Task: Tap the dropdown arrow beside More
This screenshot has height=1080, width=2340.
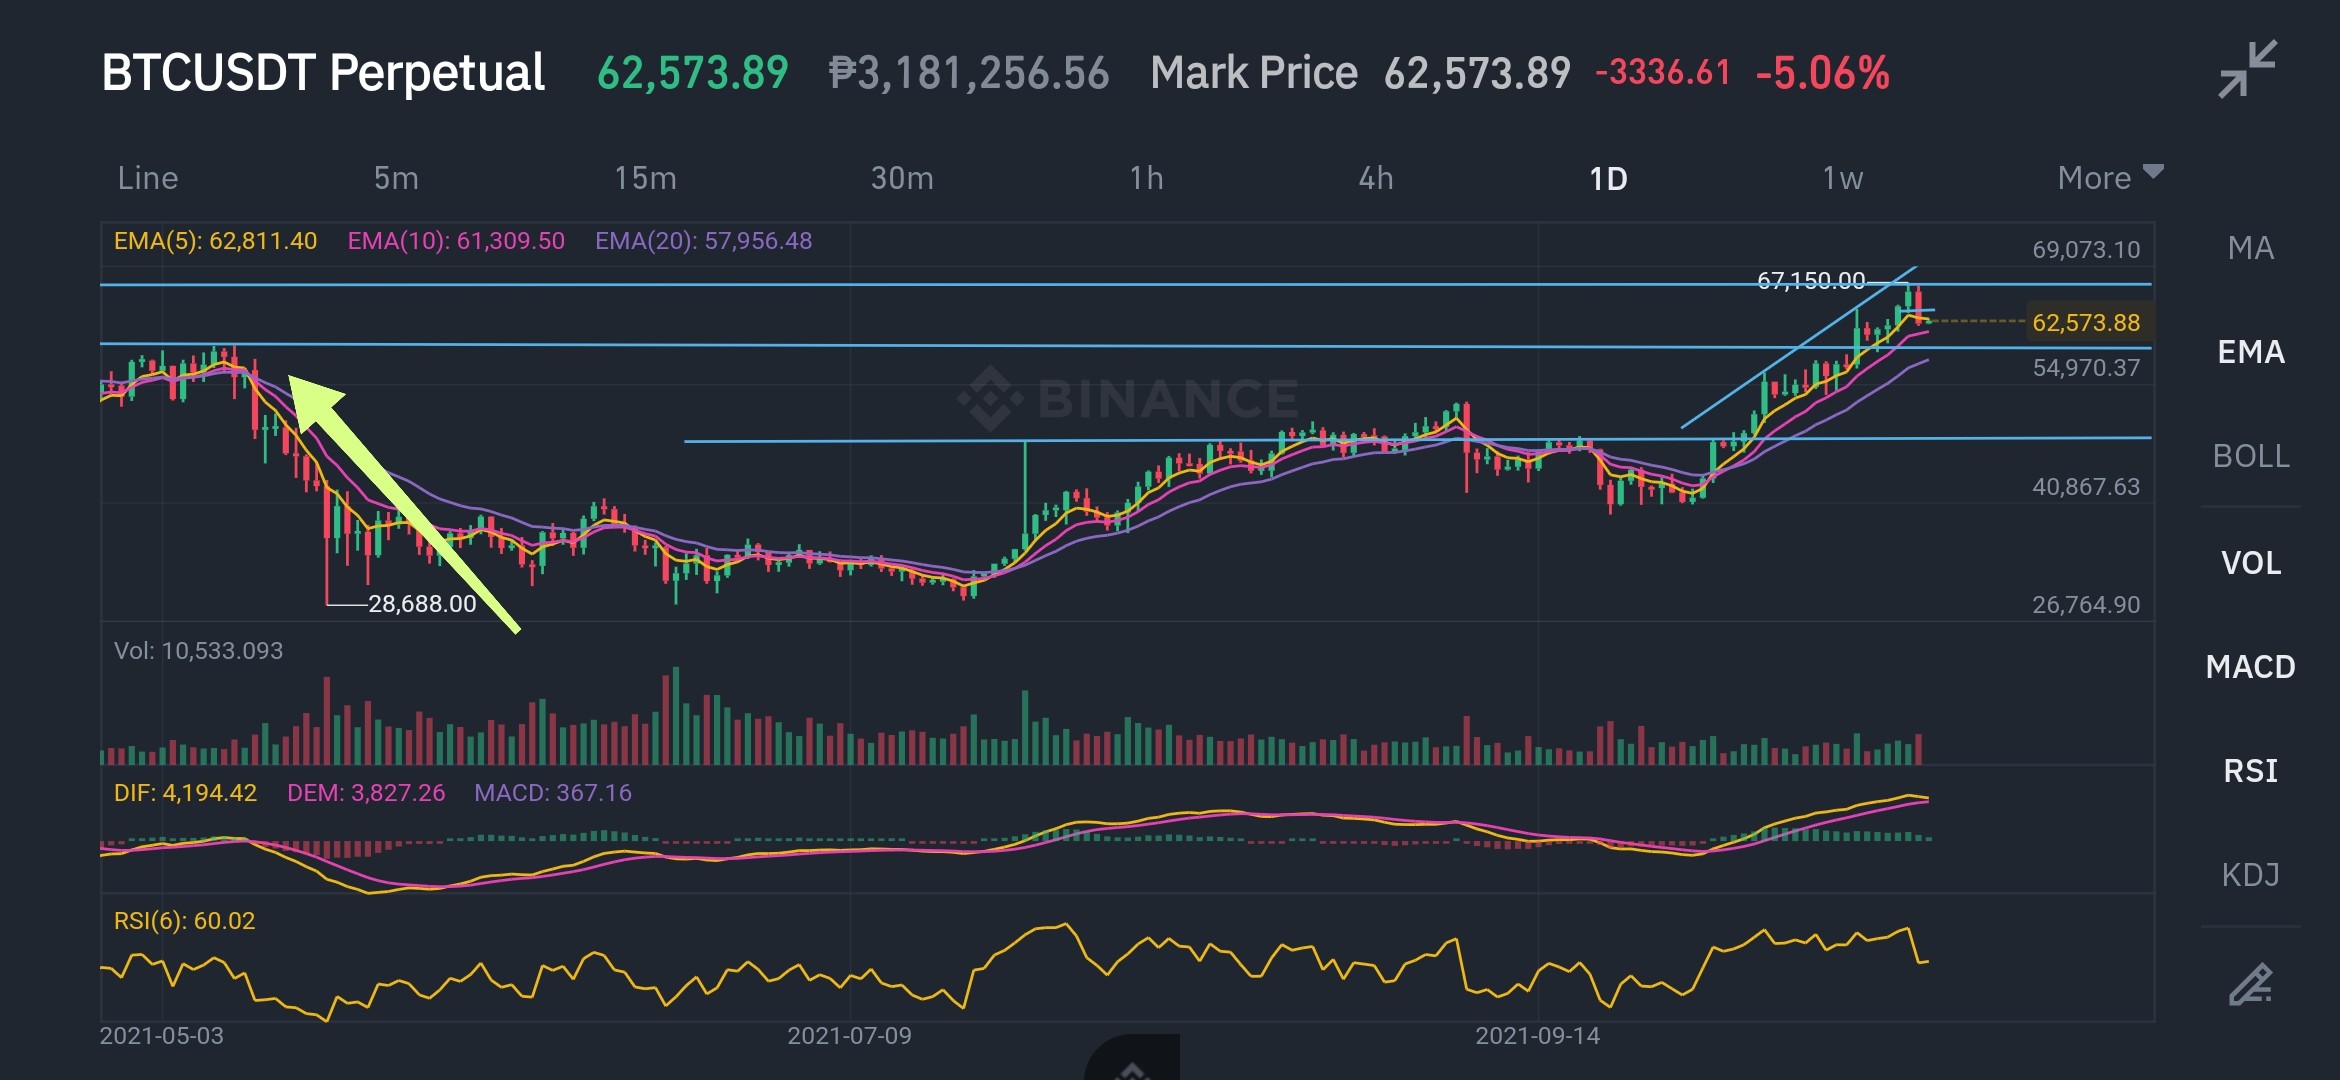Action: 2154,172
